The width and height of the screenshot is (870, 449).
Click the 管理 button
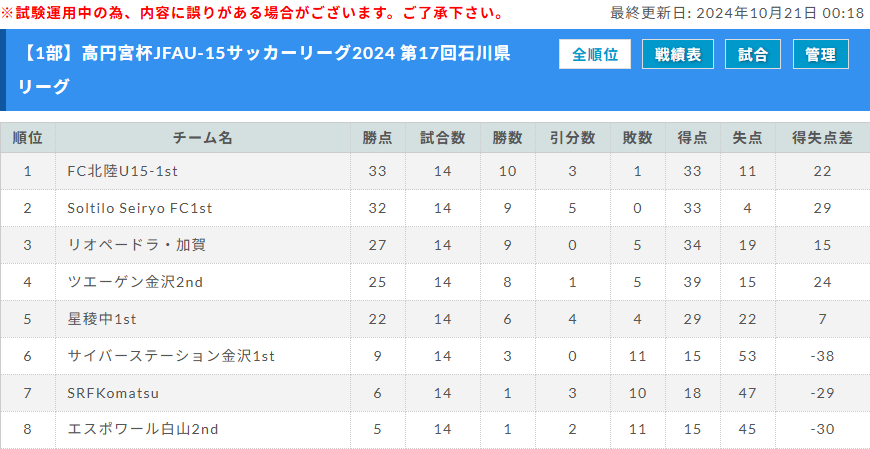click(821, 54)
